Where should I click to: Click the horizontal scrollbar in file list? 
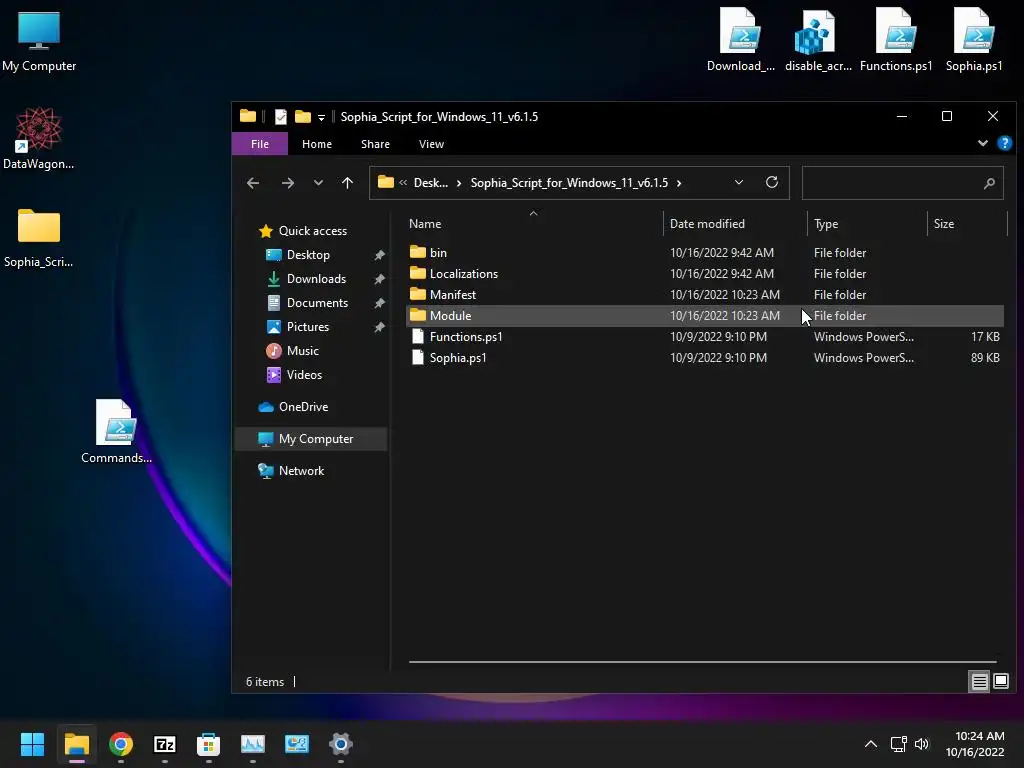[702, 662]
